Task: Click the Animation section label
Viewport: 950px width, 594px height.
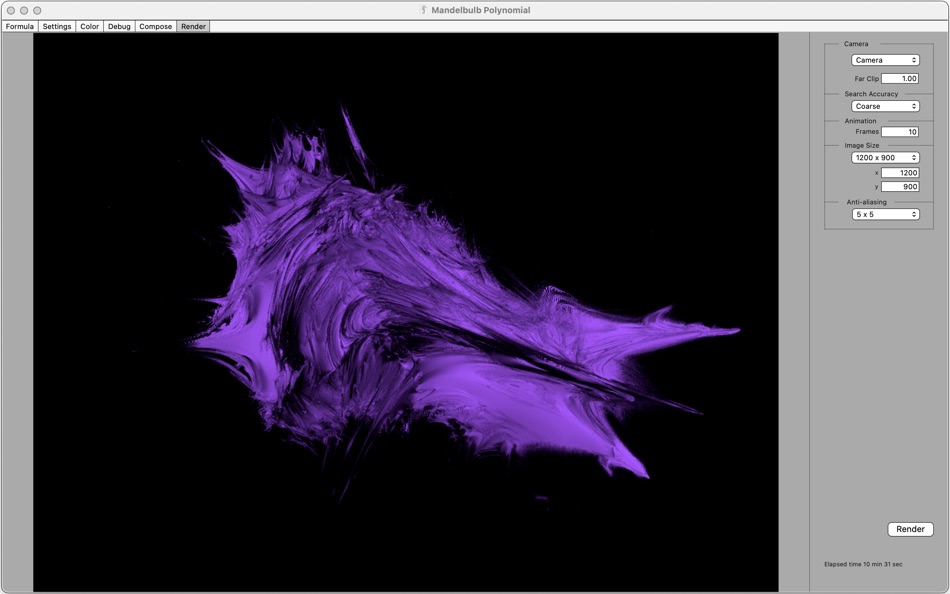Action: (x=860, y=121)
